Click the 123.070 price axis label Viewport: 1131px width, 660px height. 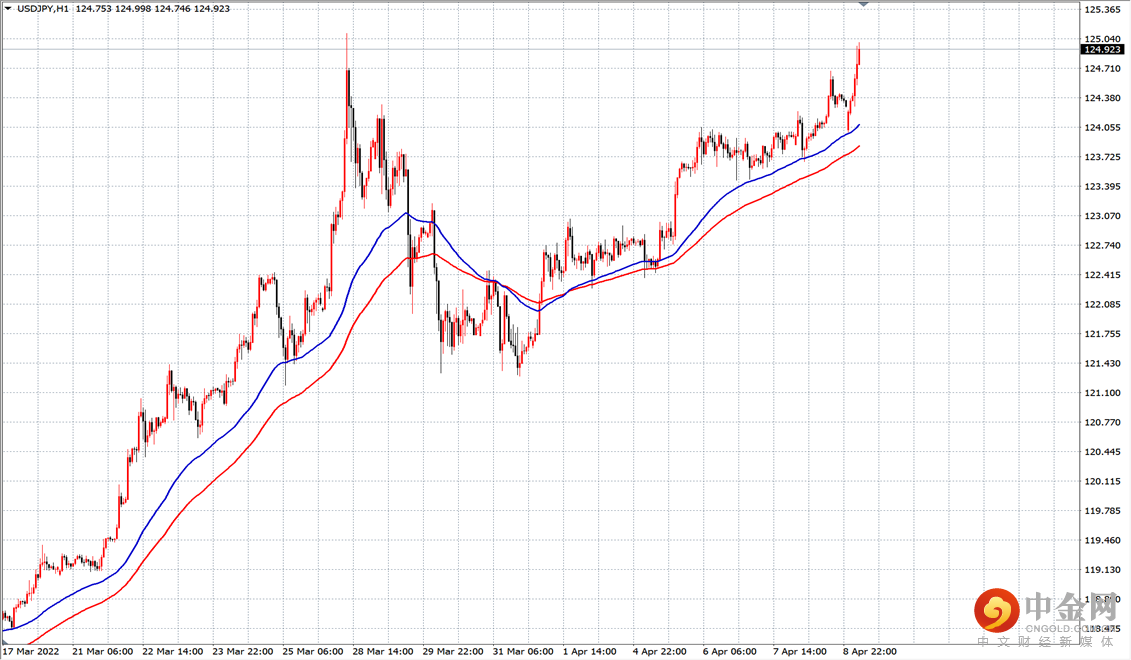point(1102,216)
